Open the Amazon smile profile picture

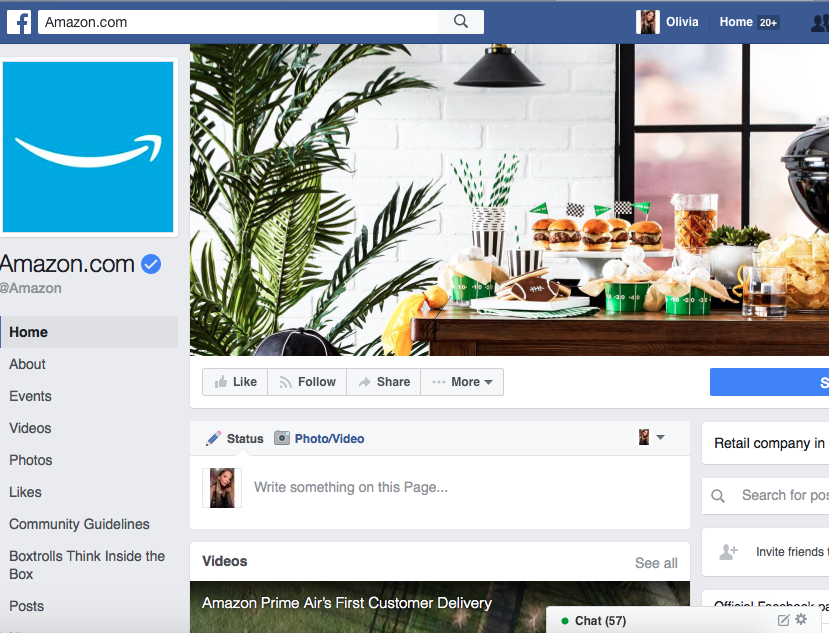coord(88,147)
